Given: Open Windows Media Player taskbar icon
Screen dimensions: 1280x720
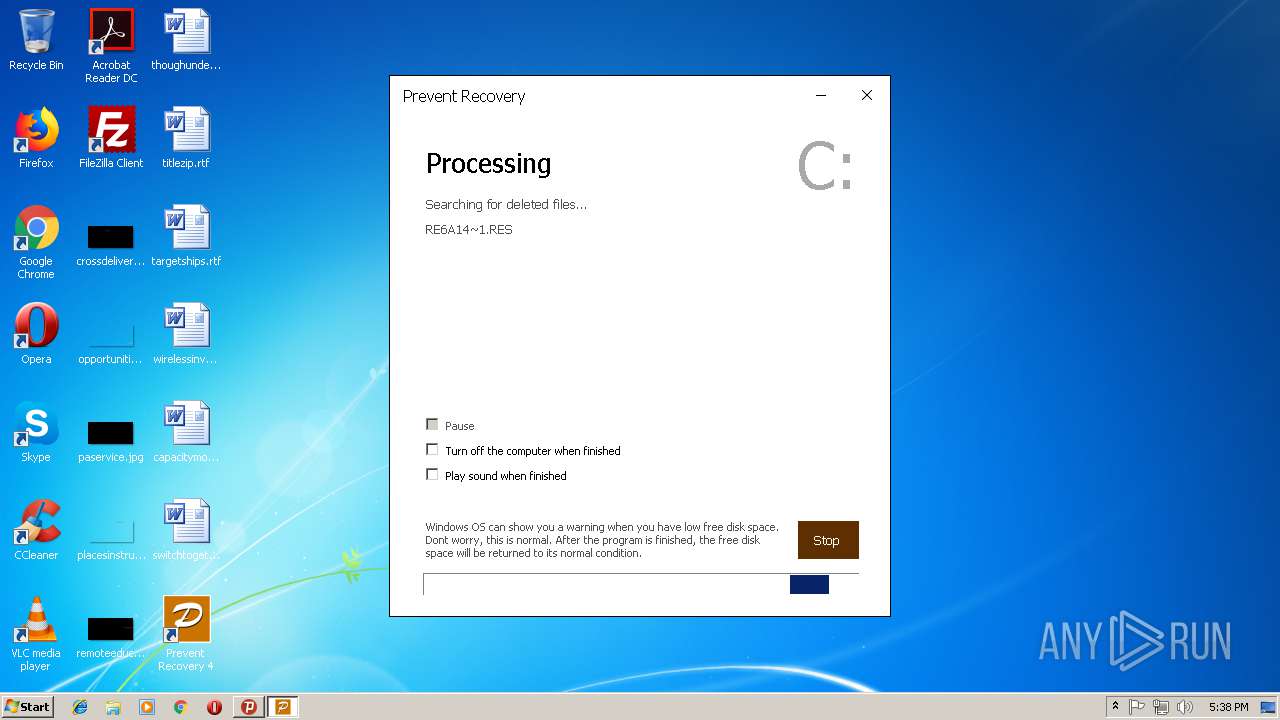Looking at the screenshot, I should [147, 707].
